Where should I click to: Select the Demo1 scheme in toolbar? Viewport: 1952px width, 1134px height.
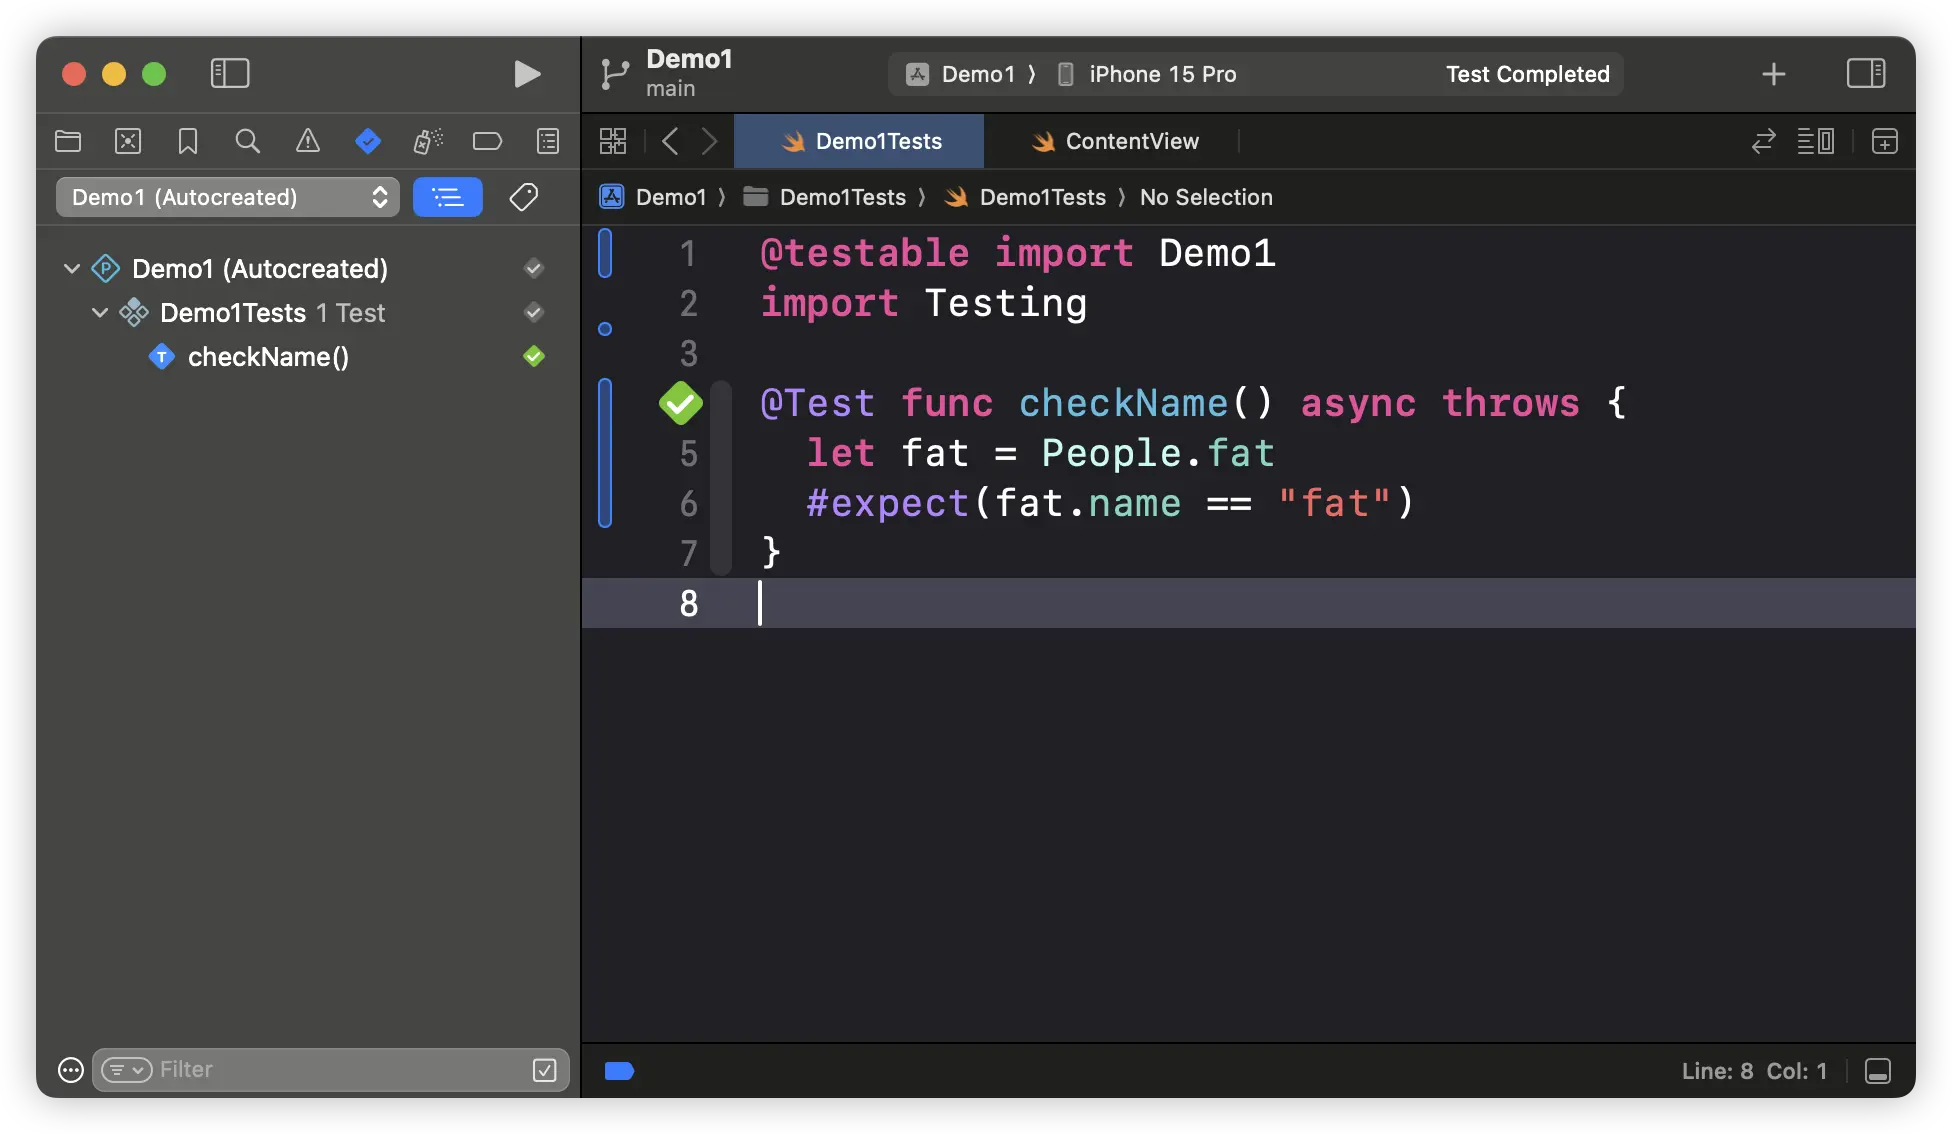pyautogui.click(x=961, y=74)
